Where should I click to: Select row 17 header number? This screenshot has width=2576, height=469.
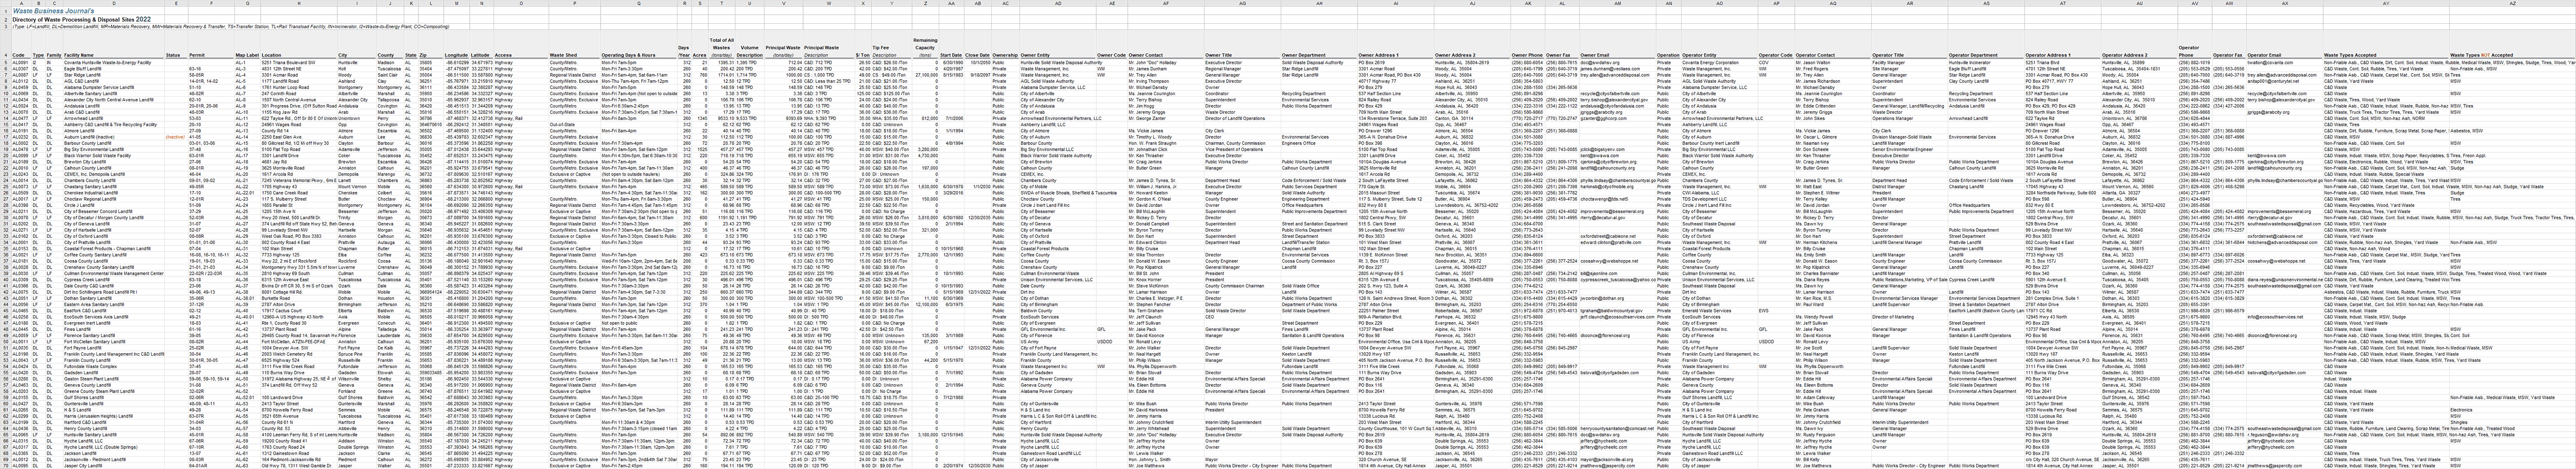(x=5, y=137)
